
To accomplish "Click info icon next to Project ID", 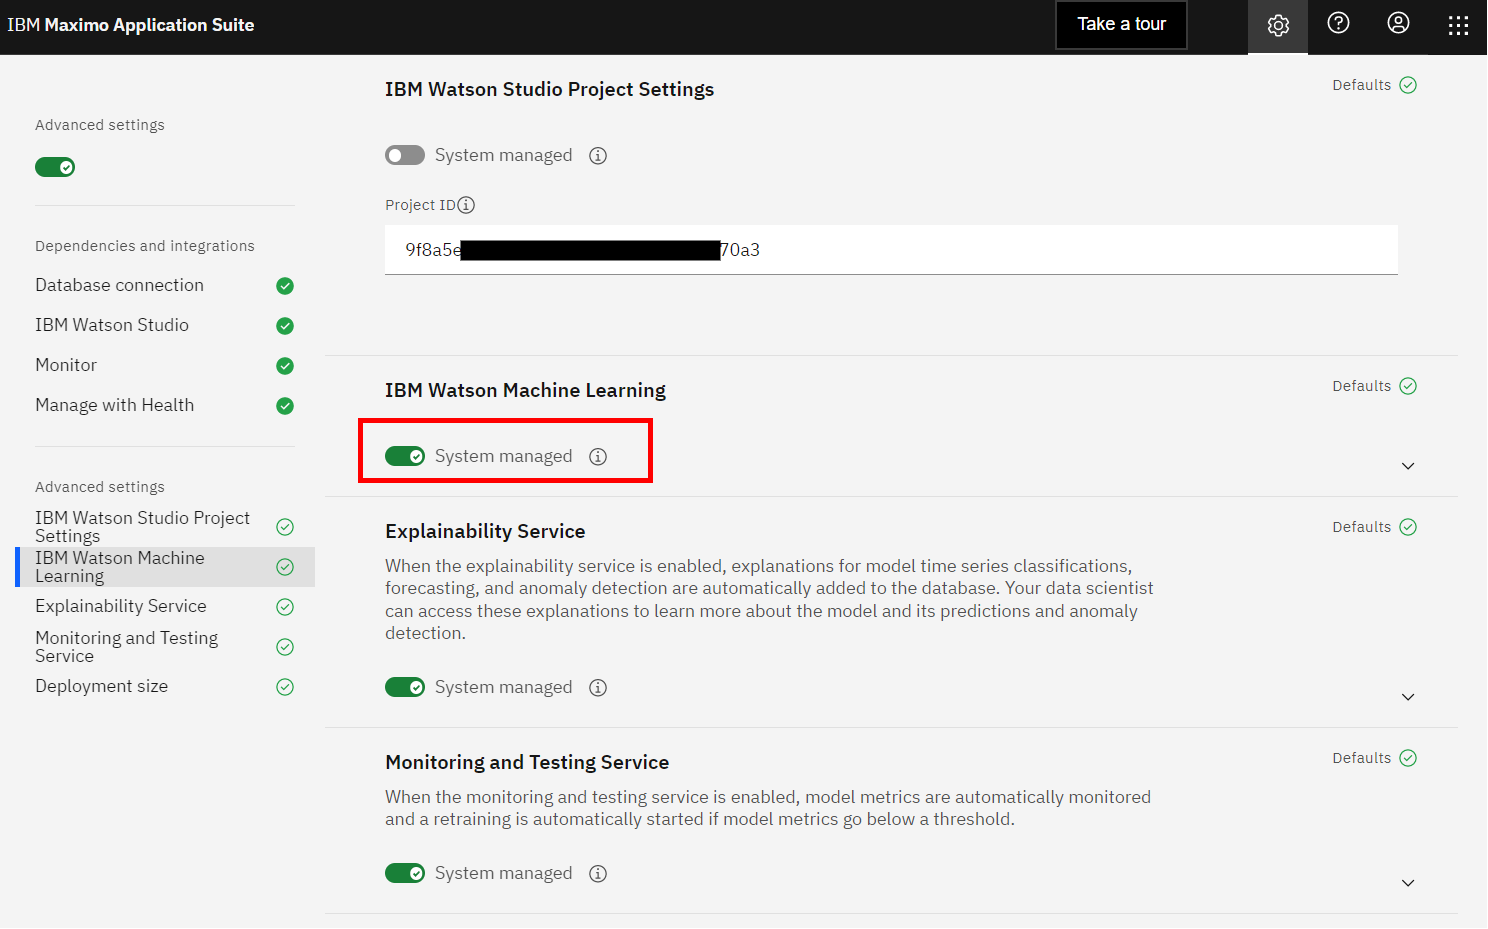I will 466,205.
